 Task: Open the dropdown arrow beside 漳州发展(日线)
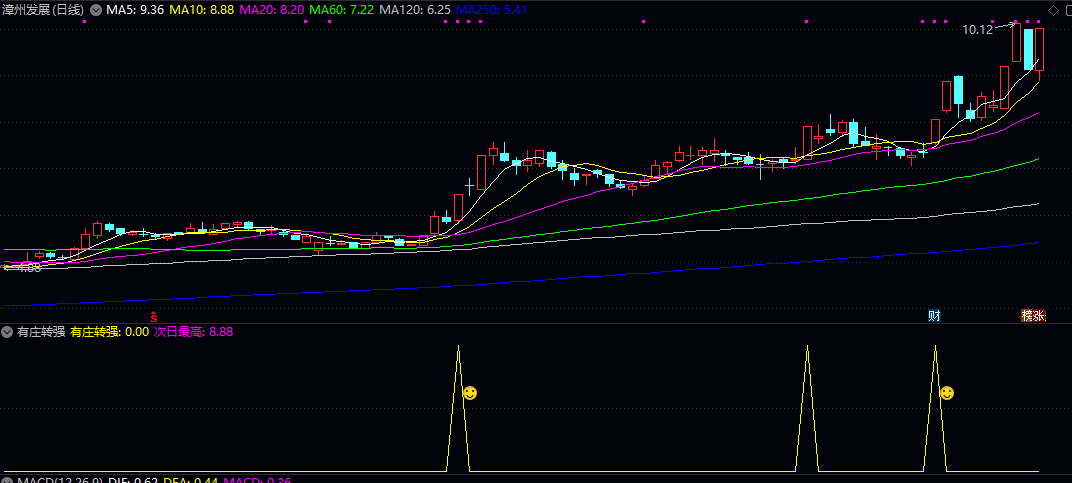95,10
